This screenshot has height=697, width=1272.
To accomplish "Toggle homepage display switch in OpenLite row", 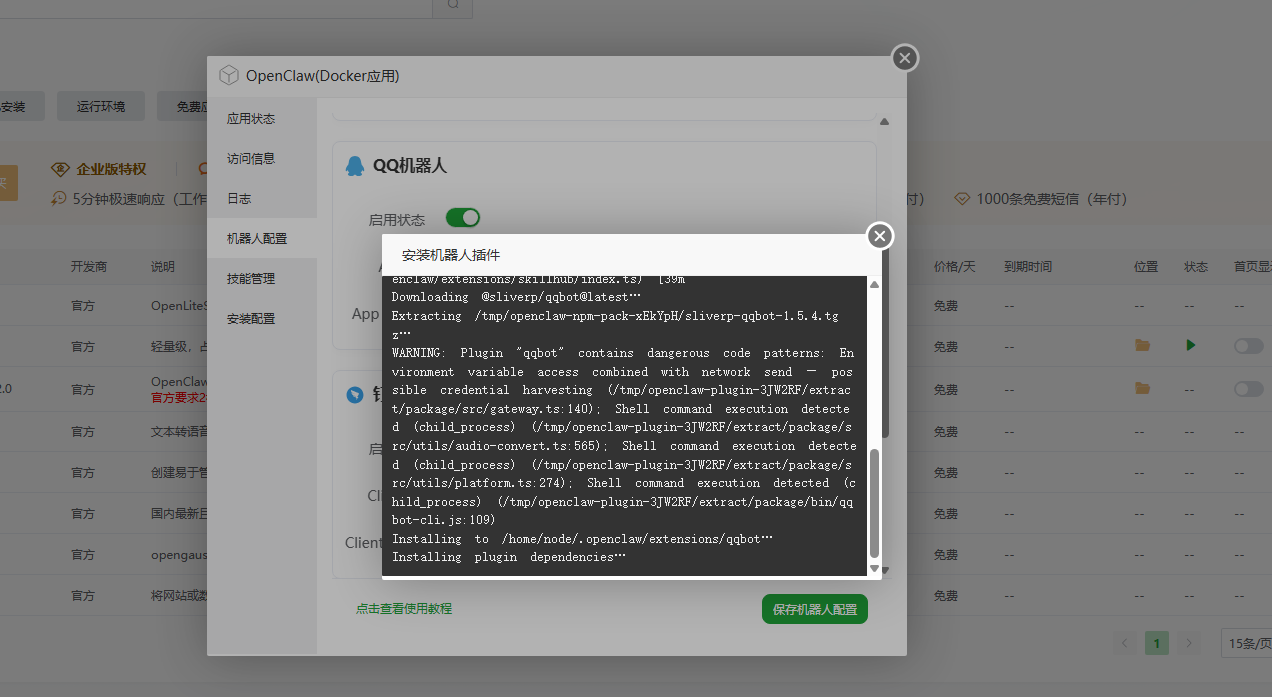I will click(x=1248, y=346).
